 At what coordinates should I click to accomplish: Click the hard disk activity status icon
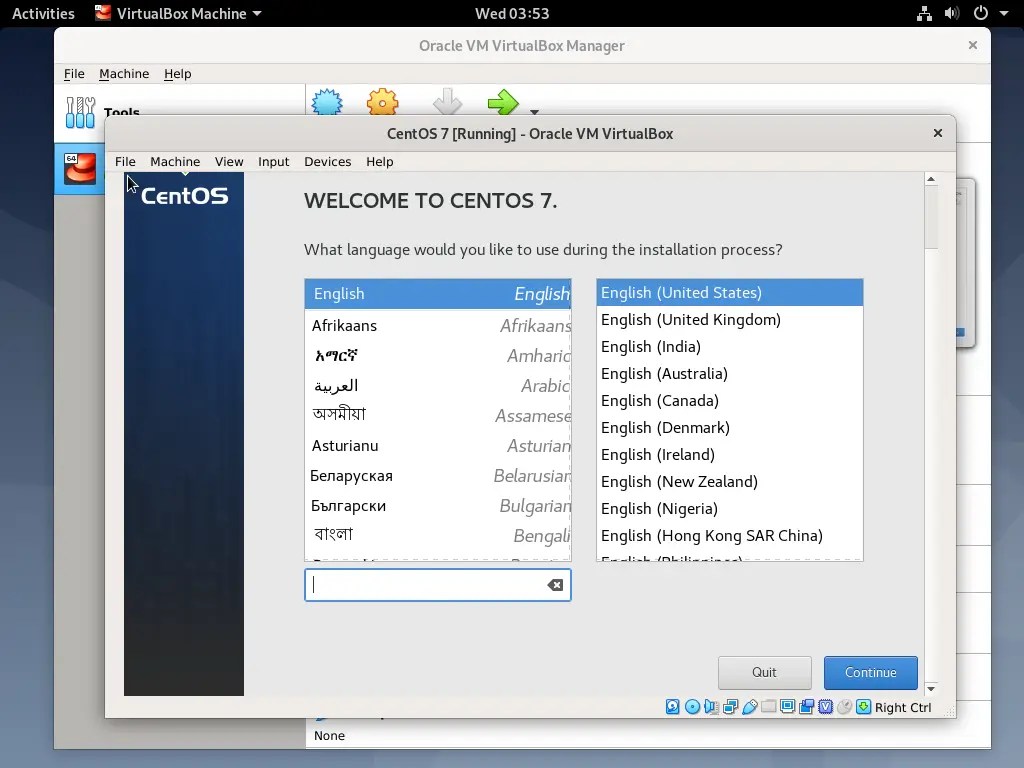[x=672, y=707]
